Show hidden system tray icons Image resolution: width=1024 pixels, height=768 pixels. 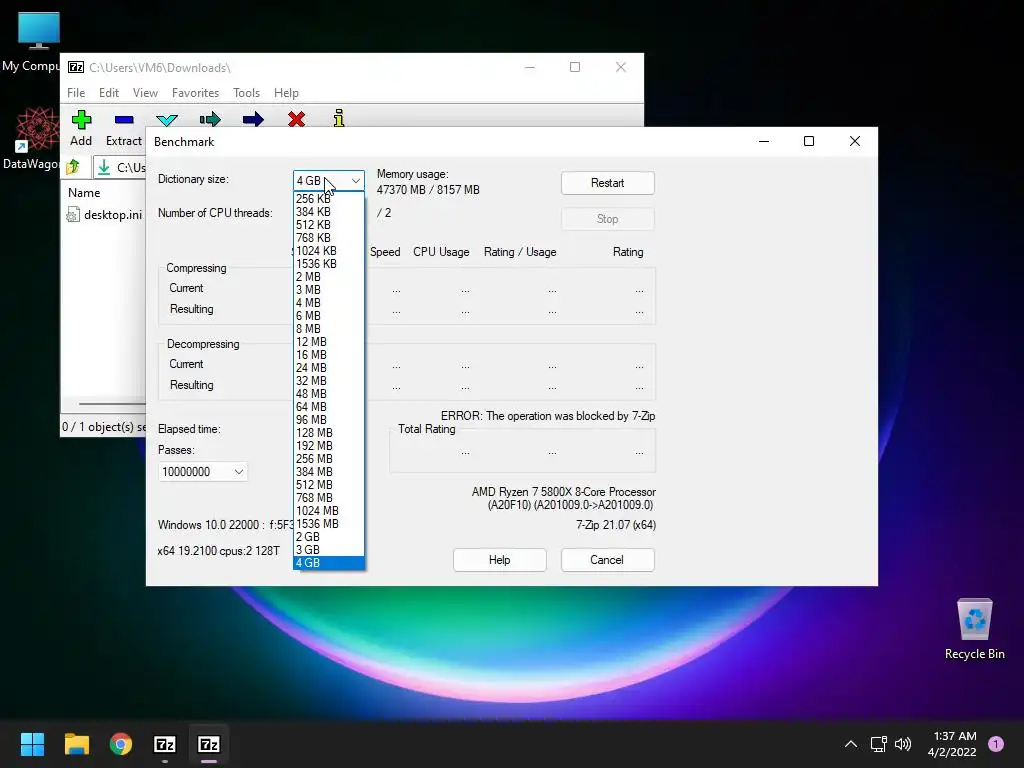(x=850, y=744)
